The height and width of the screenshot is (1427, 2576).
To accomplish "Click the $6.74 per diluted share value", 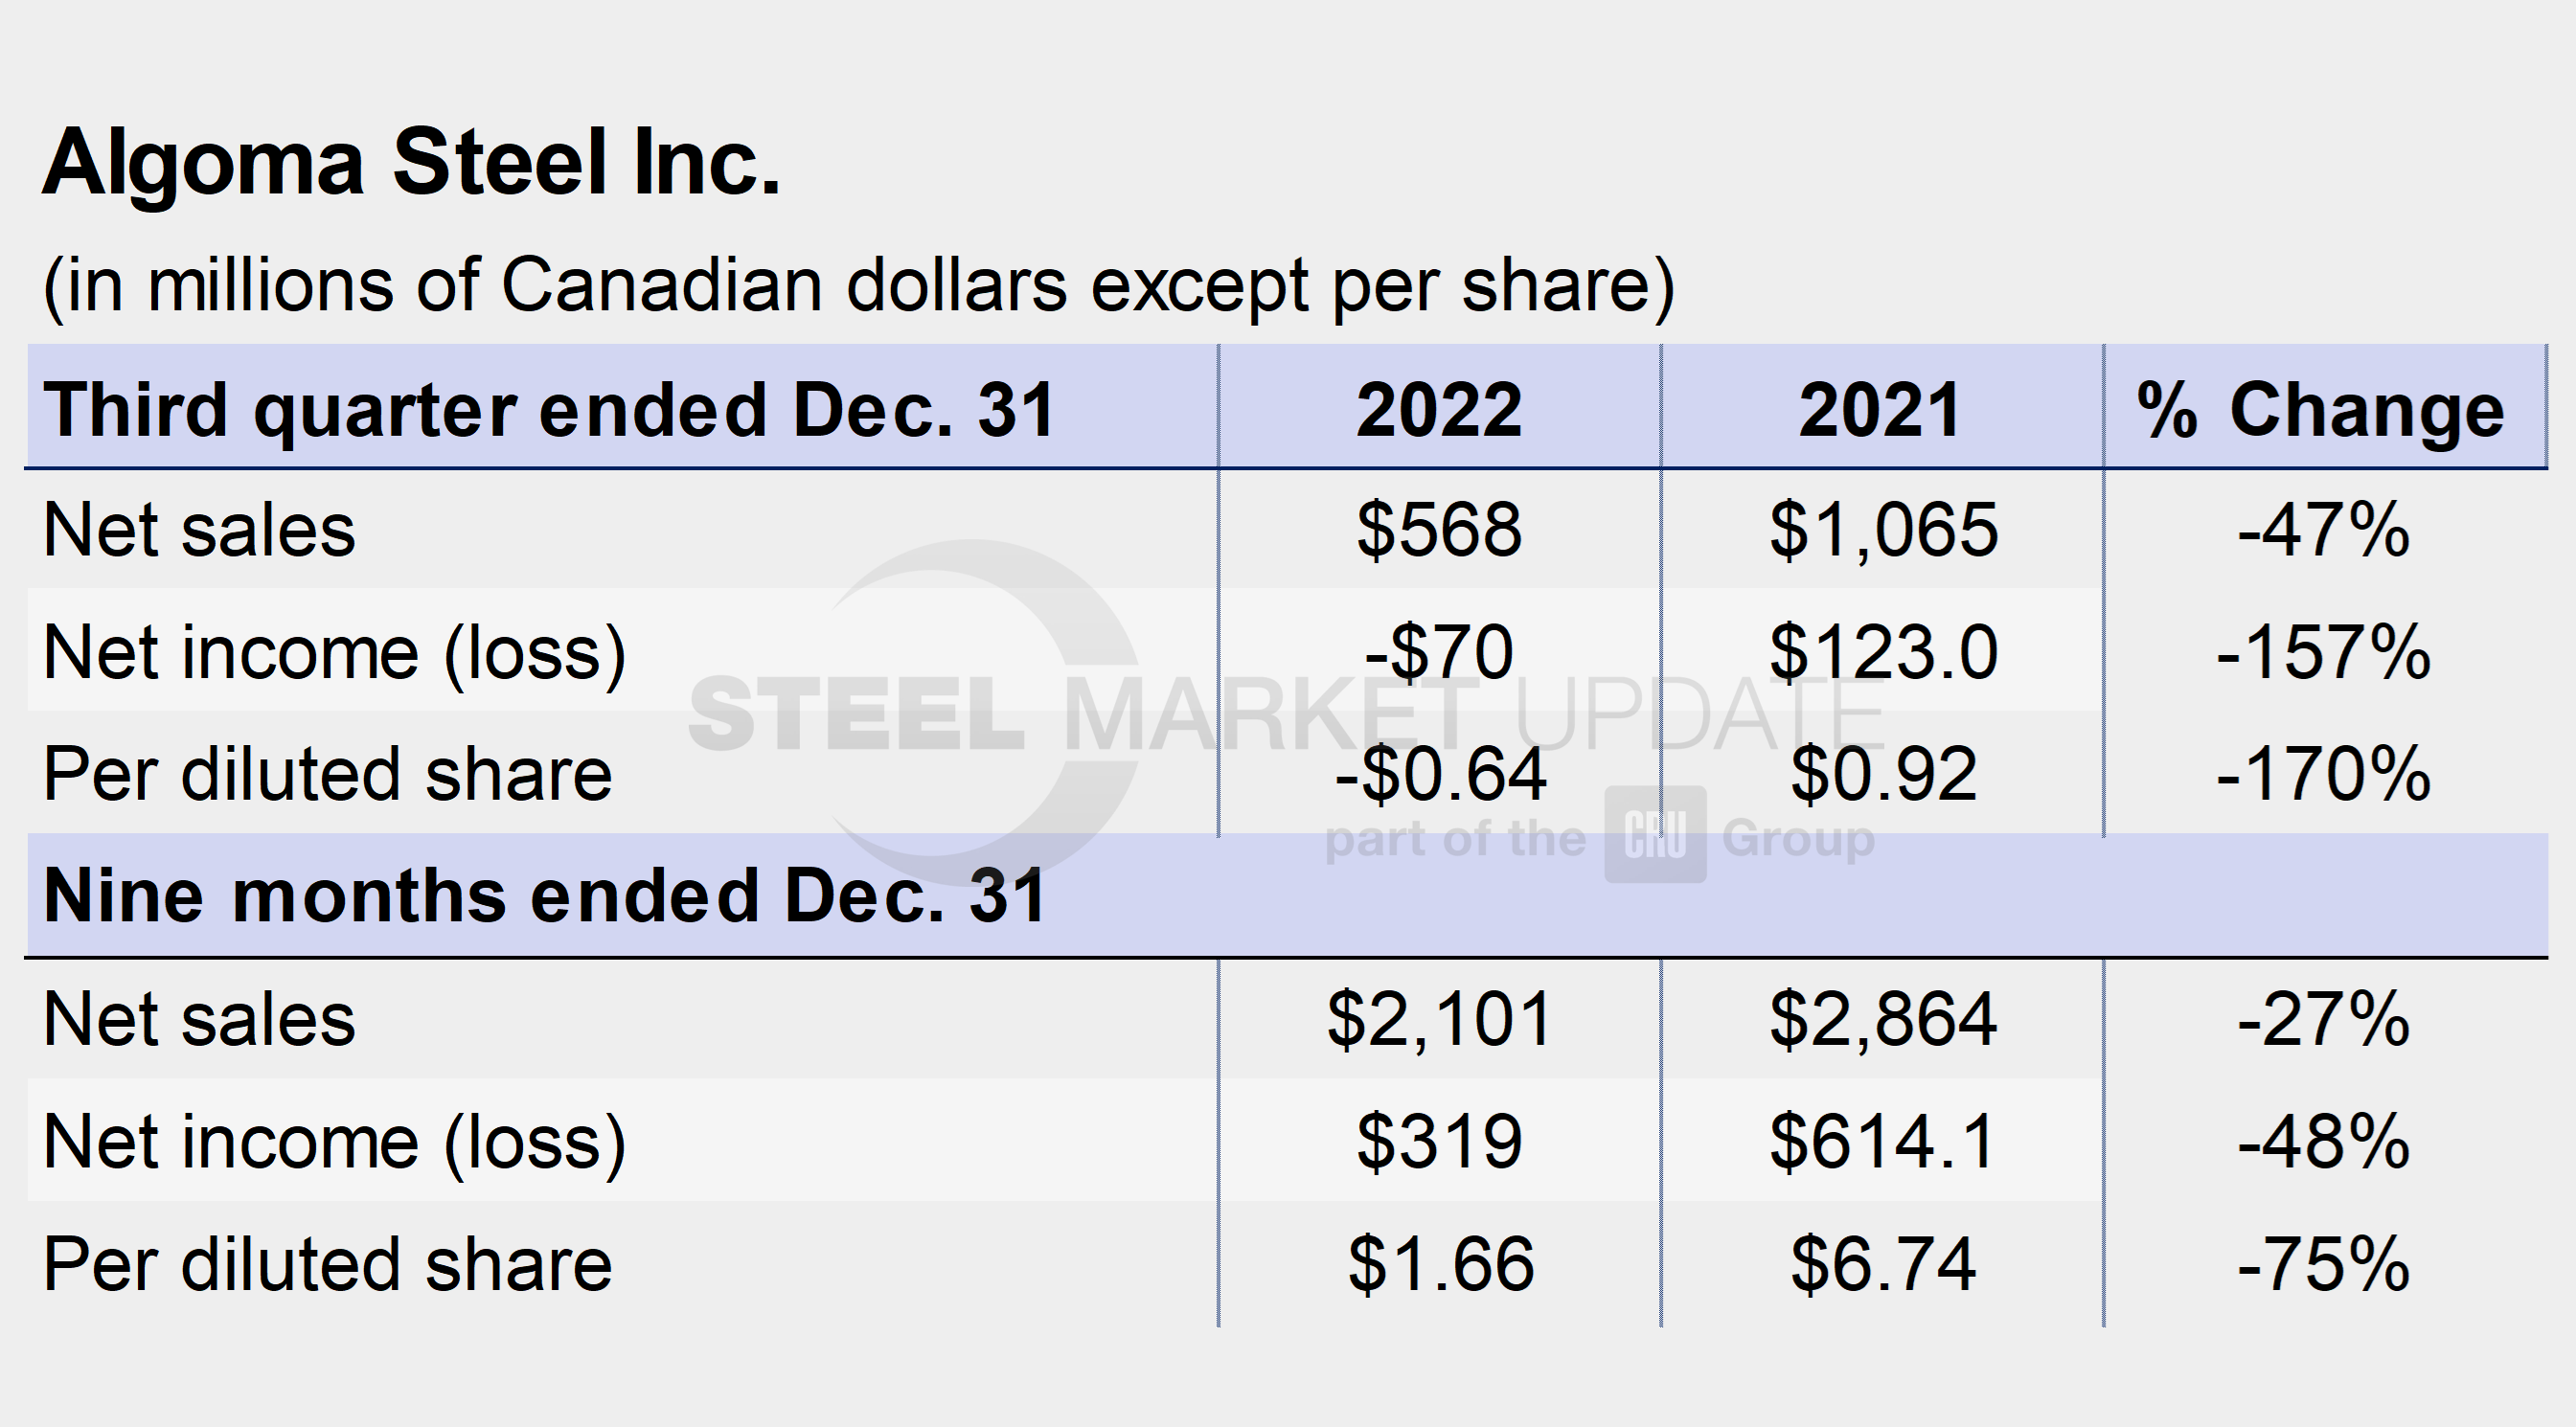I will 1883,1264.
